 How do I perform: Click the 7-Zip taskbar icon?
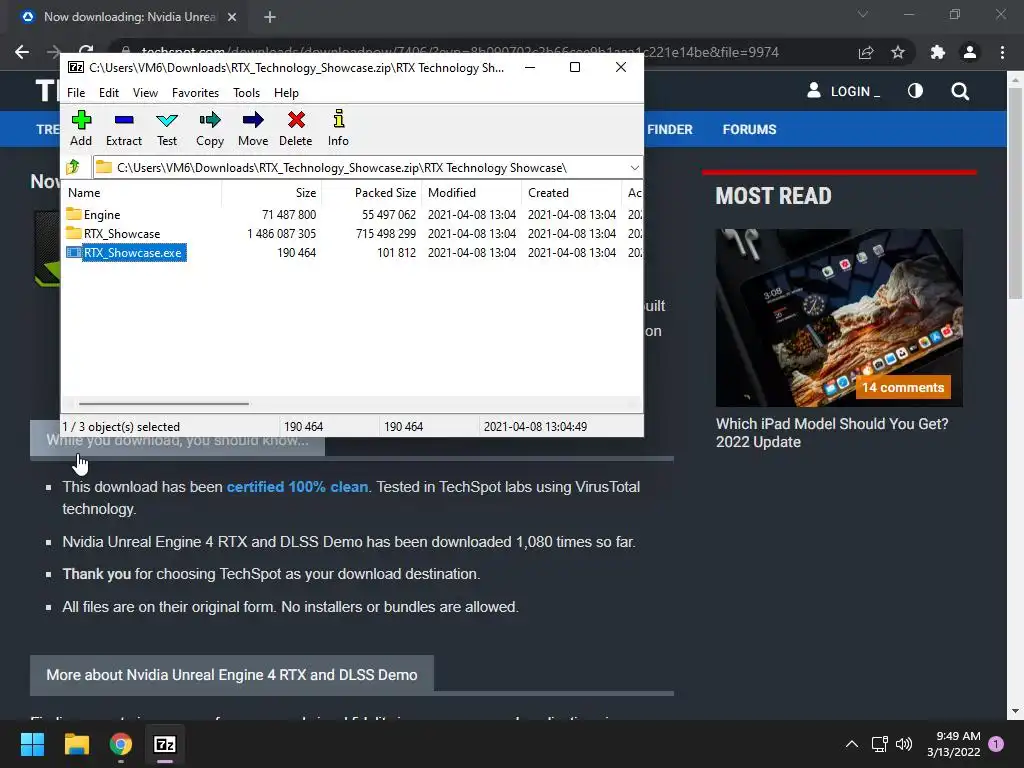click(165, 744)
